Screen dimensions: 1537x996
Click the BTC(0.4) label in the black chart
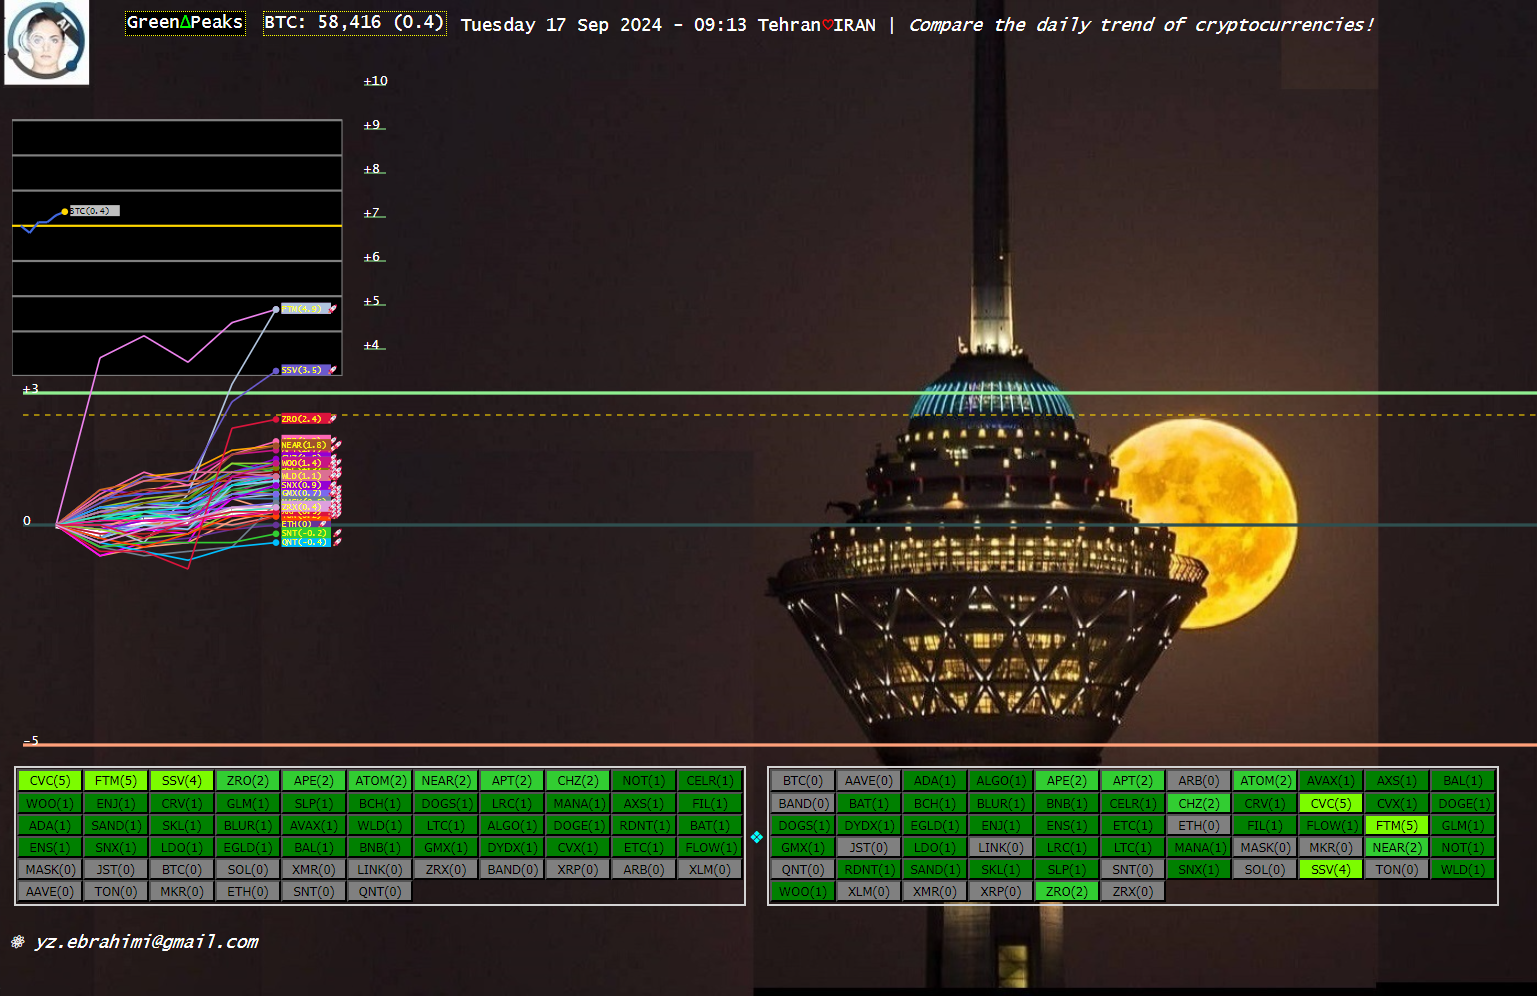93,211
